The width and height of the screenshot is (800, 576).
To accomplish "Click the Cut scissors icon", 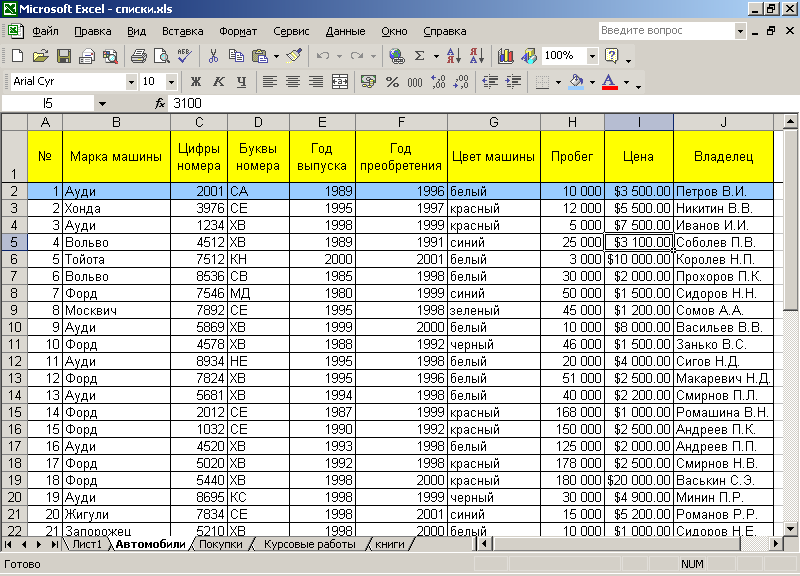I will click(x=213, y=56).
